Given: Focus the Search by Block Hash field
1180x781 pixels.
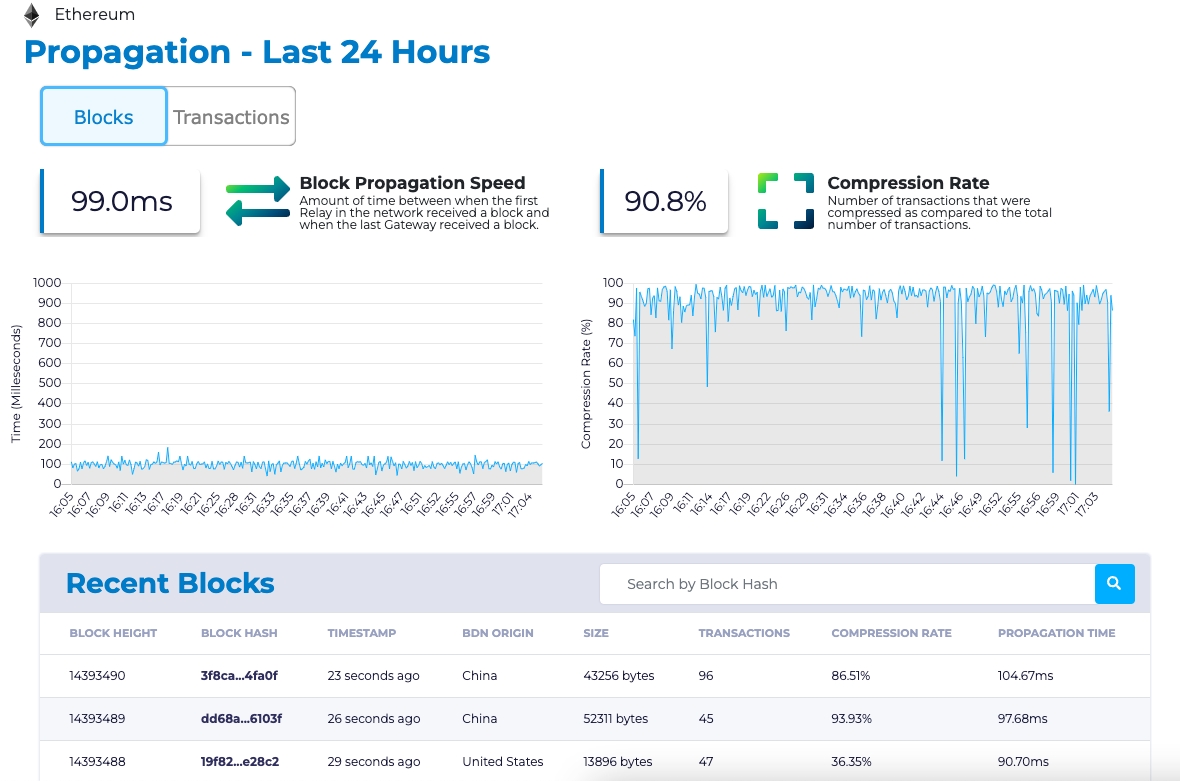Looking at the screenshot, I should 846,584.
